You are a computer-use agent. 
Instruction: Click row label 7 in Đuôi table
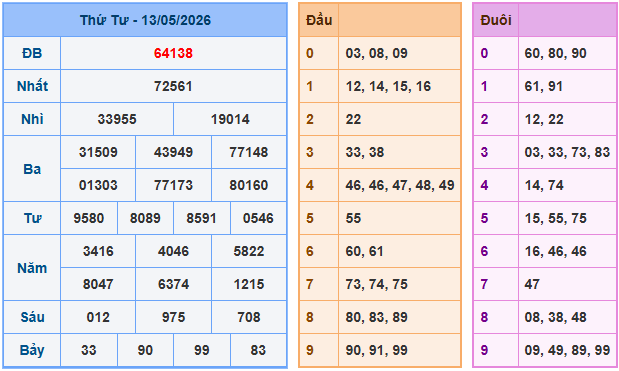pos(484,284)
